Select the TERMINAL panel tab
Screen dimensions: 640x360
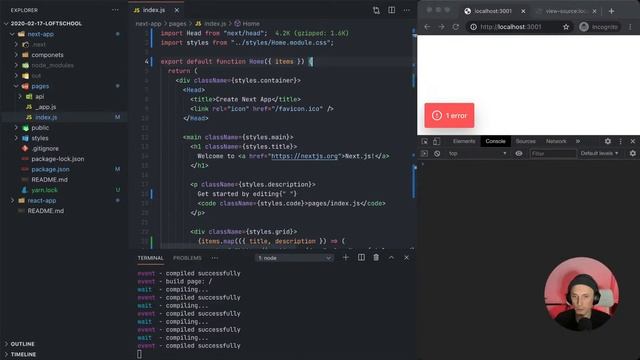[150, 258]
